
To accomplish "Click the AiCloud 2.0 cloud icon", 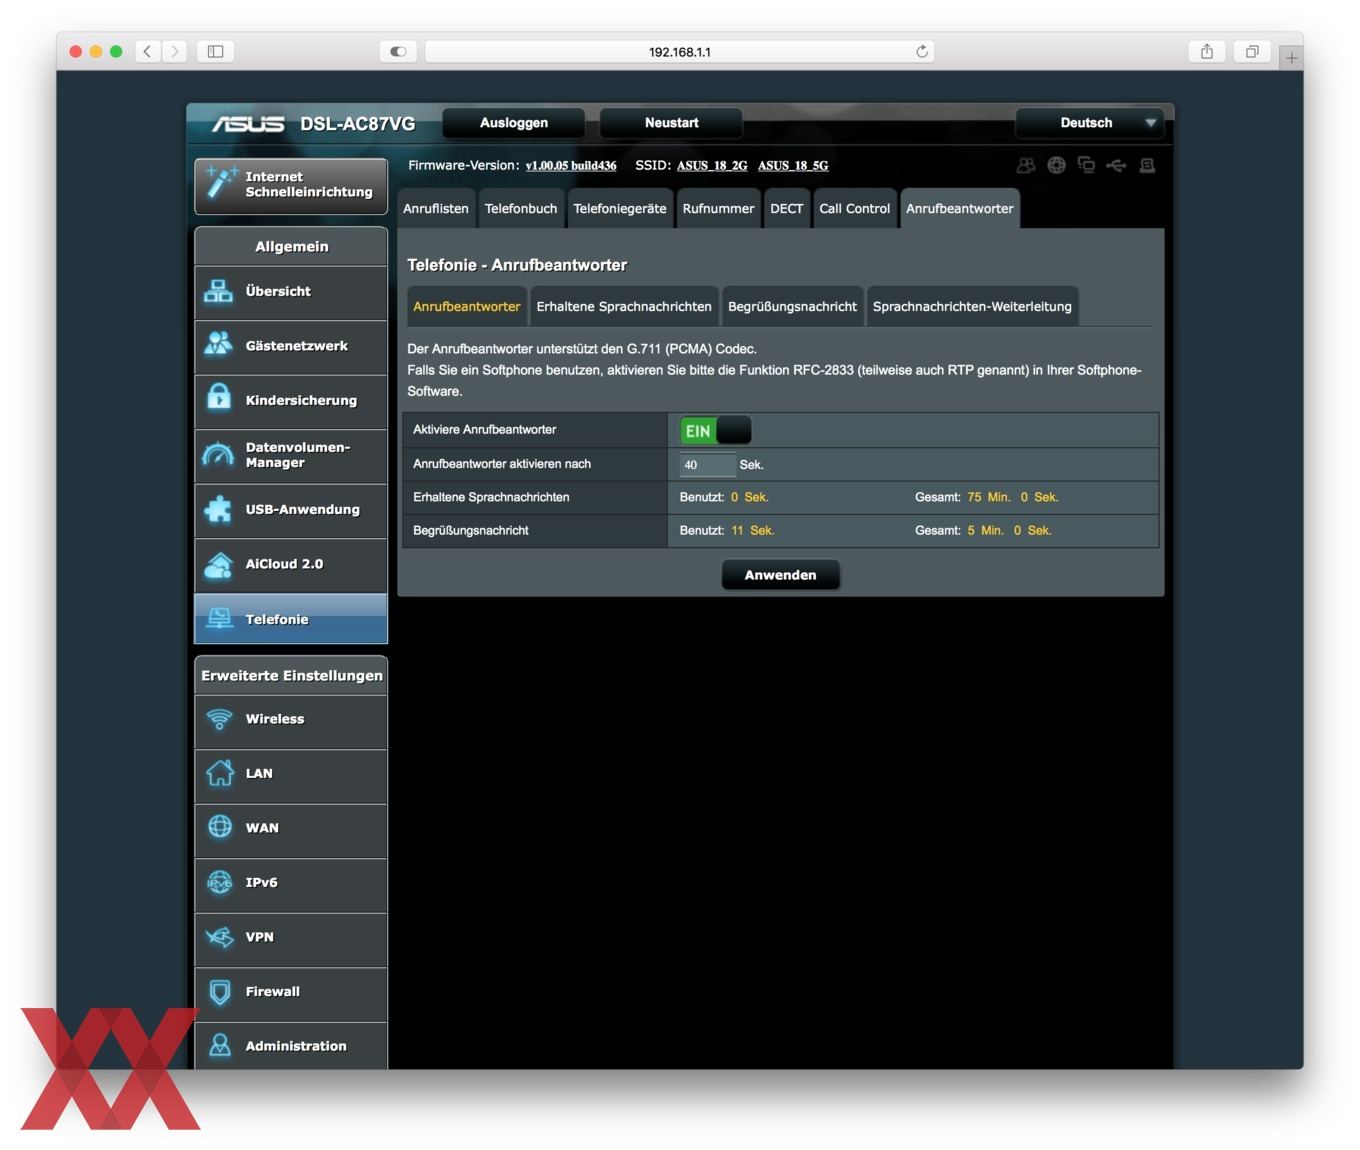I will pos(218,564).
